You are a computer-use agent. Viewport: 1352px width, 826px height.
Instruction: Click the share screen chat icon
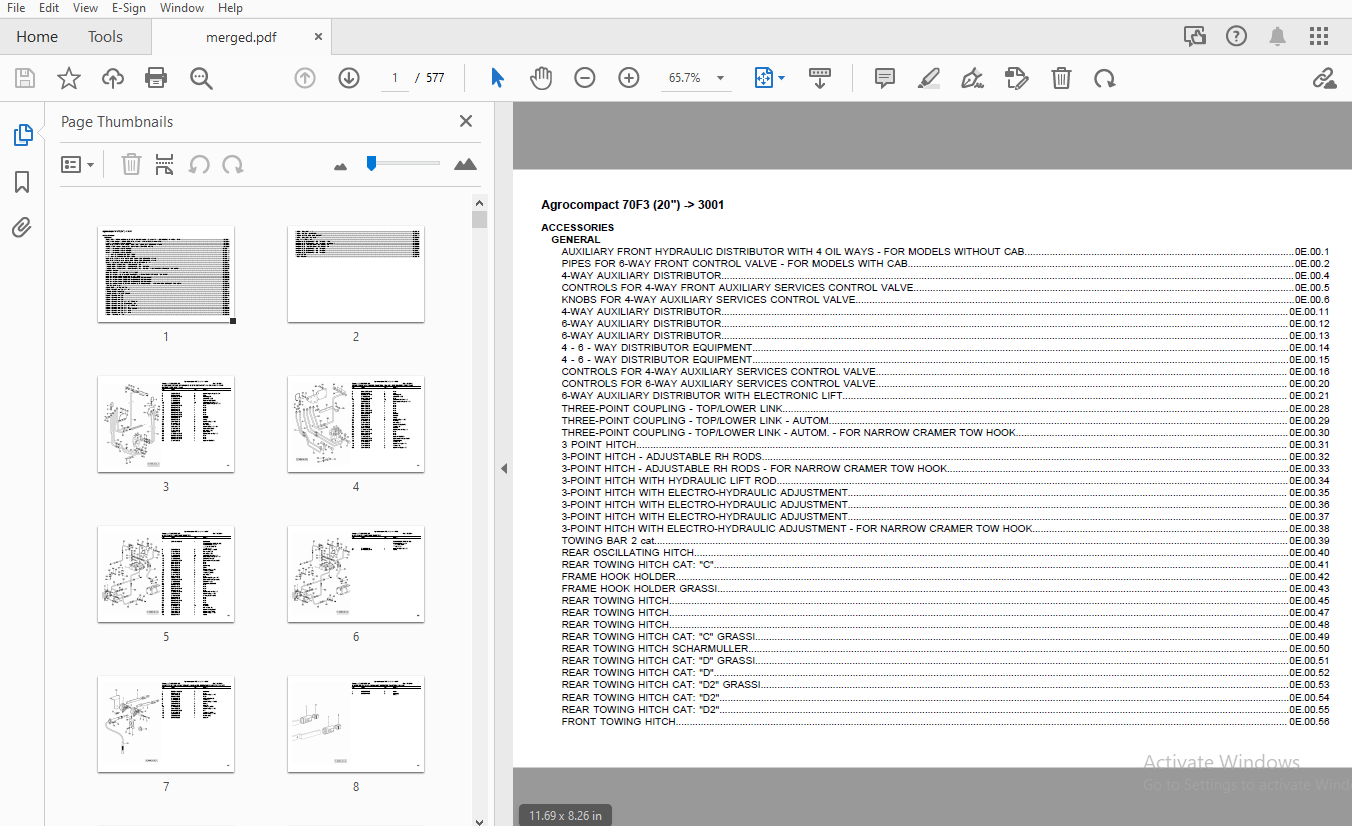[1194, 36]
